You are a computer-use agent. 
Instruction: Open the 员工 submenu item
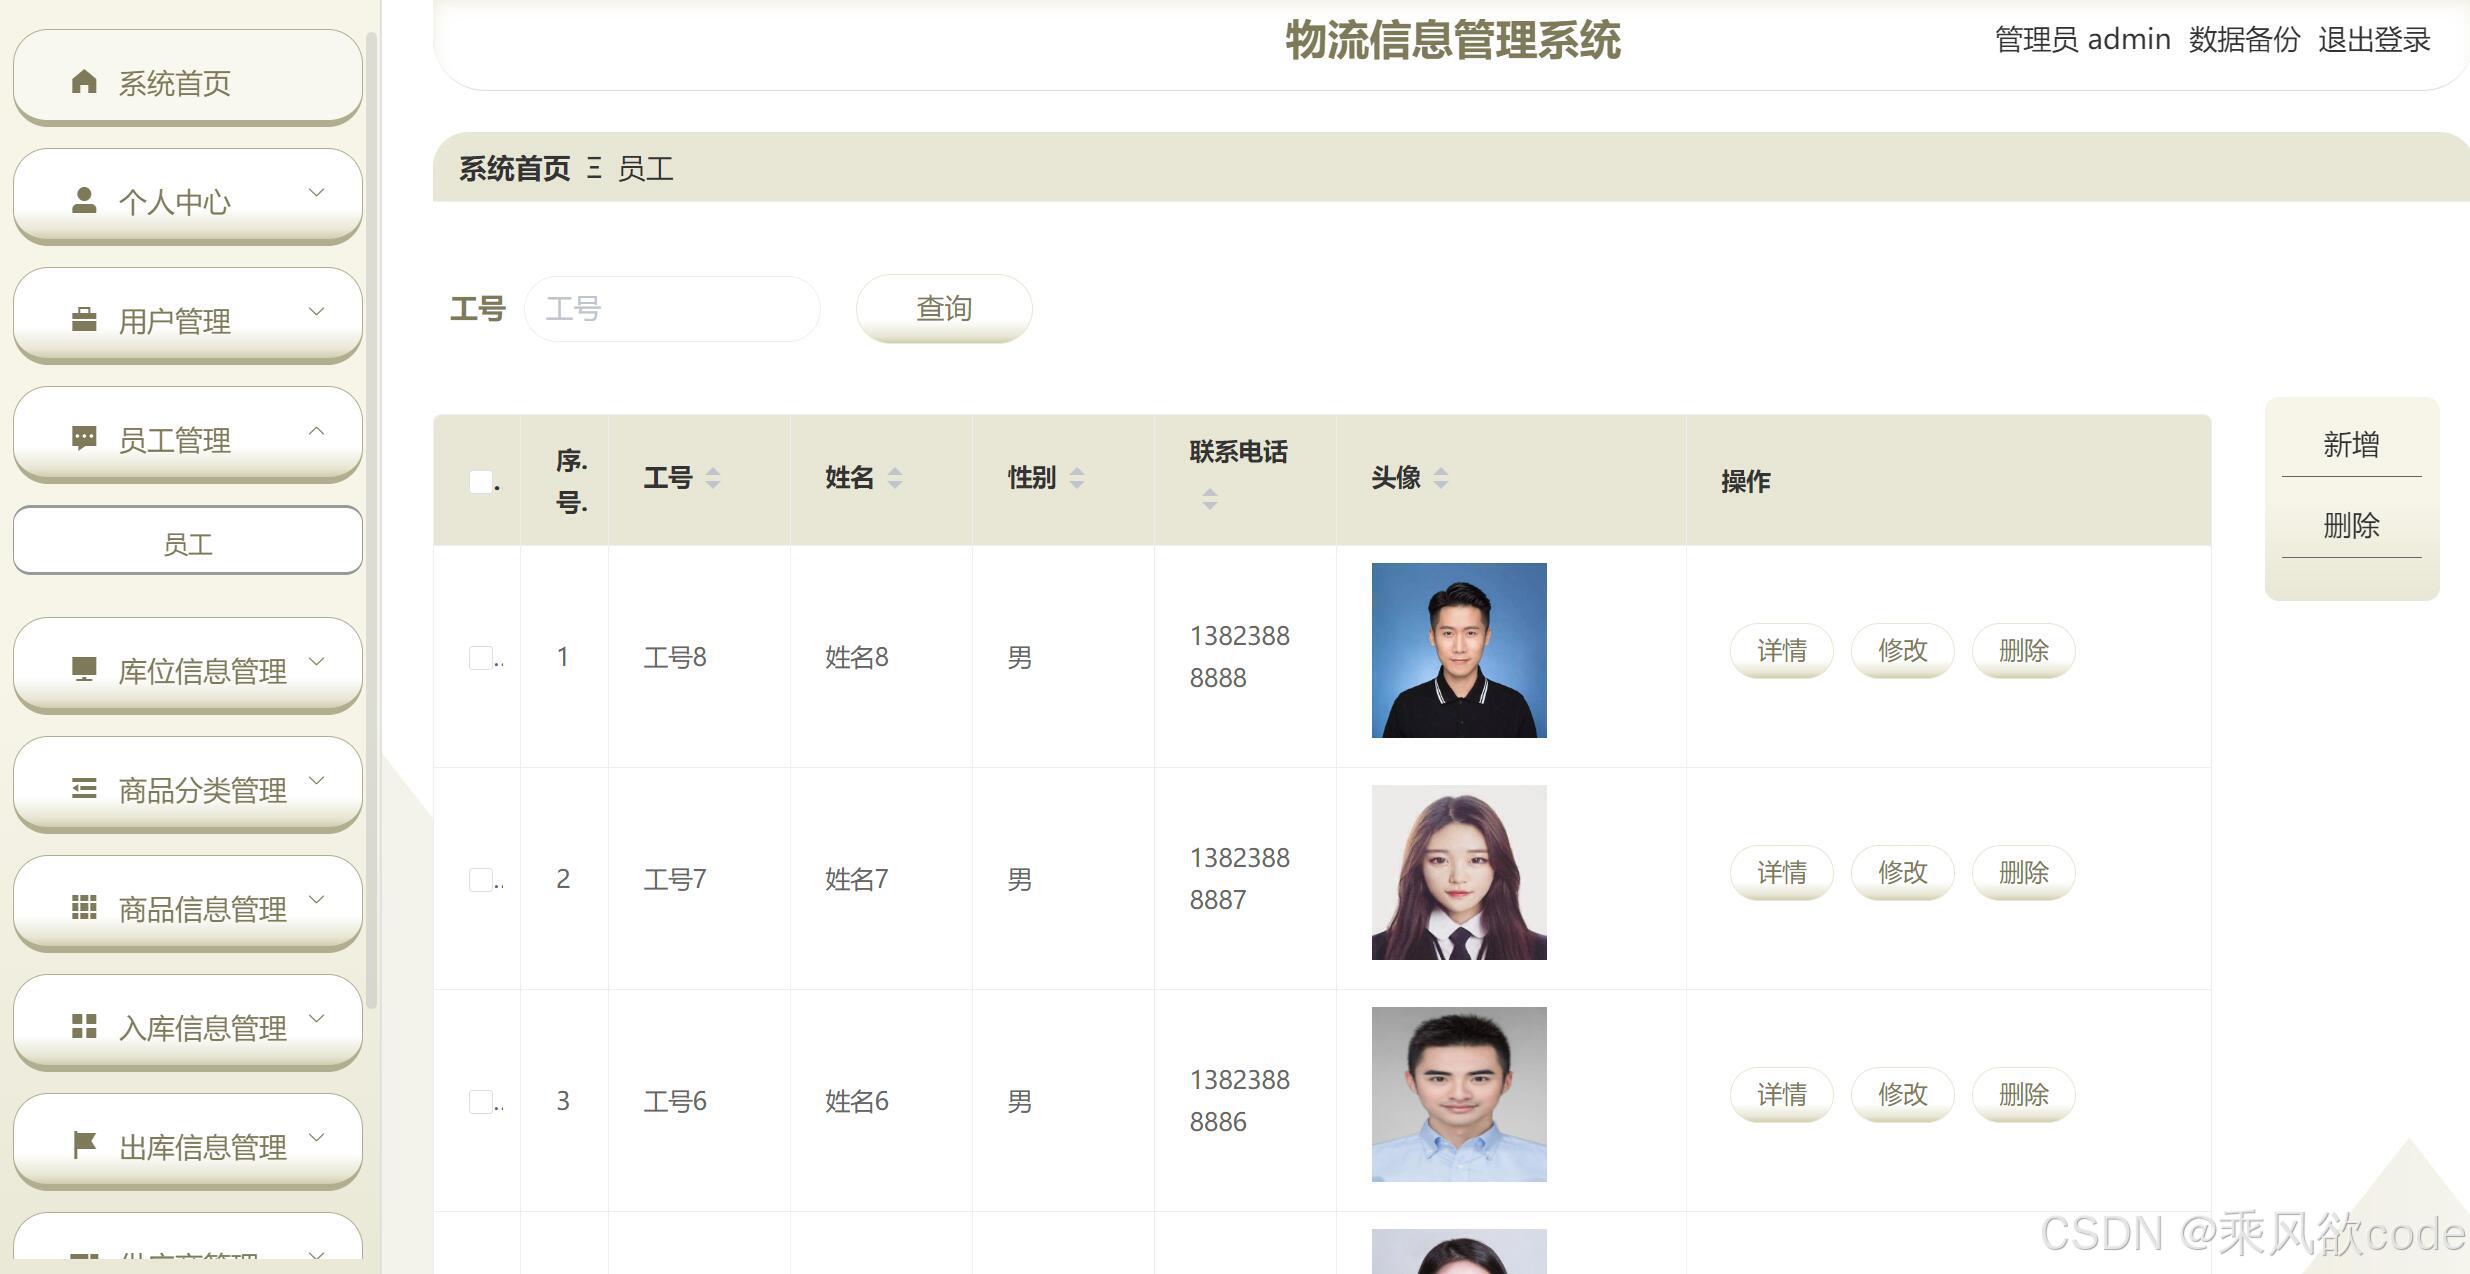pos(188,543)
